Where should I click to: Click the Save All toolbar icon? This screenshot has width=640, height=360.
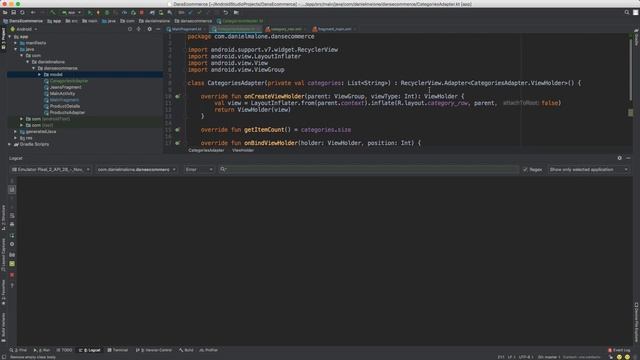click(x=13, y=13)
